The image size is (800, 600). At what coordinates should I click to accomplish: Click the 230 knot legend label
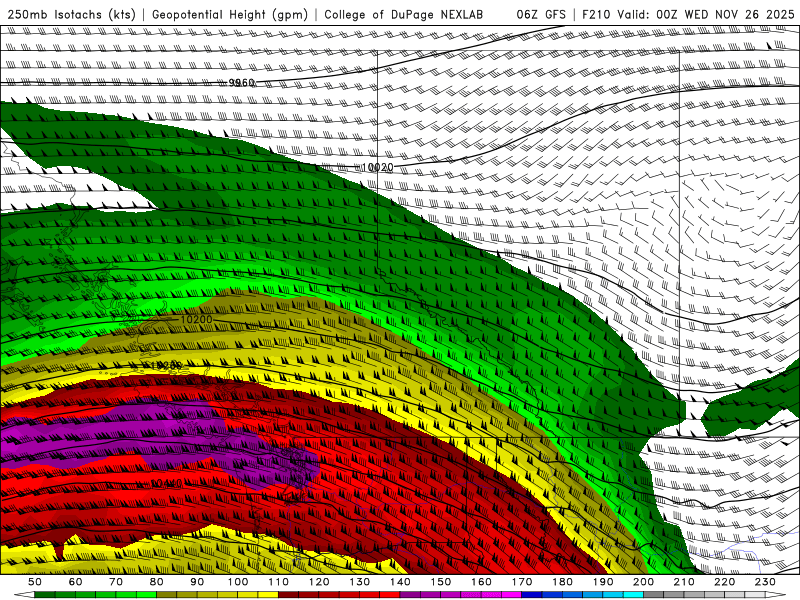pyautogui.click(x=765, y=582)
